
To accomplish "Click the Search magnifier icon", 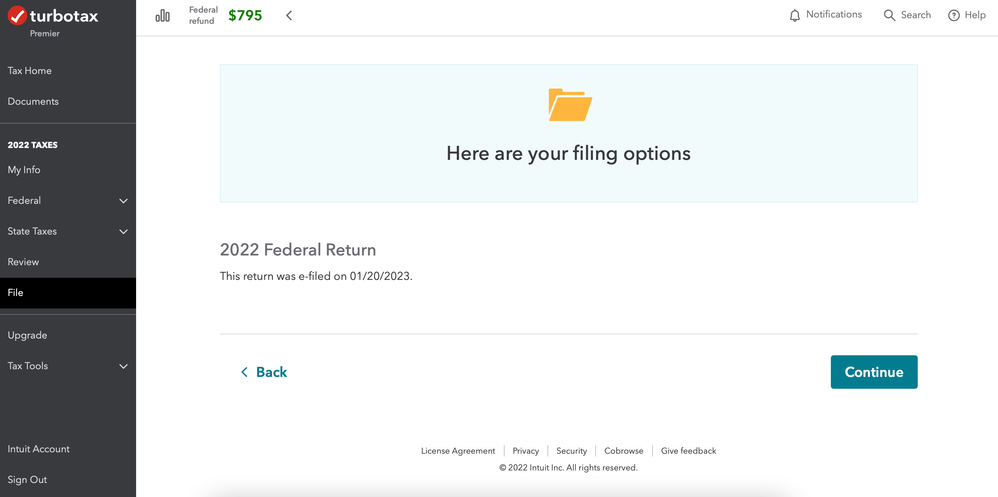I will (889, 15).
